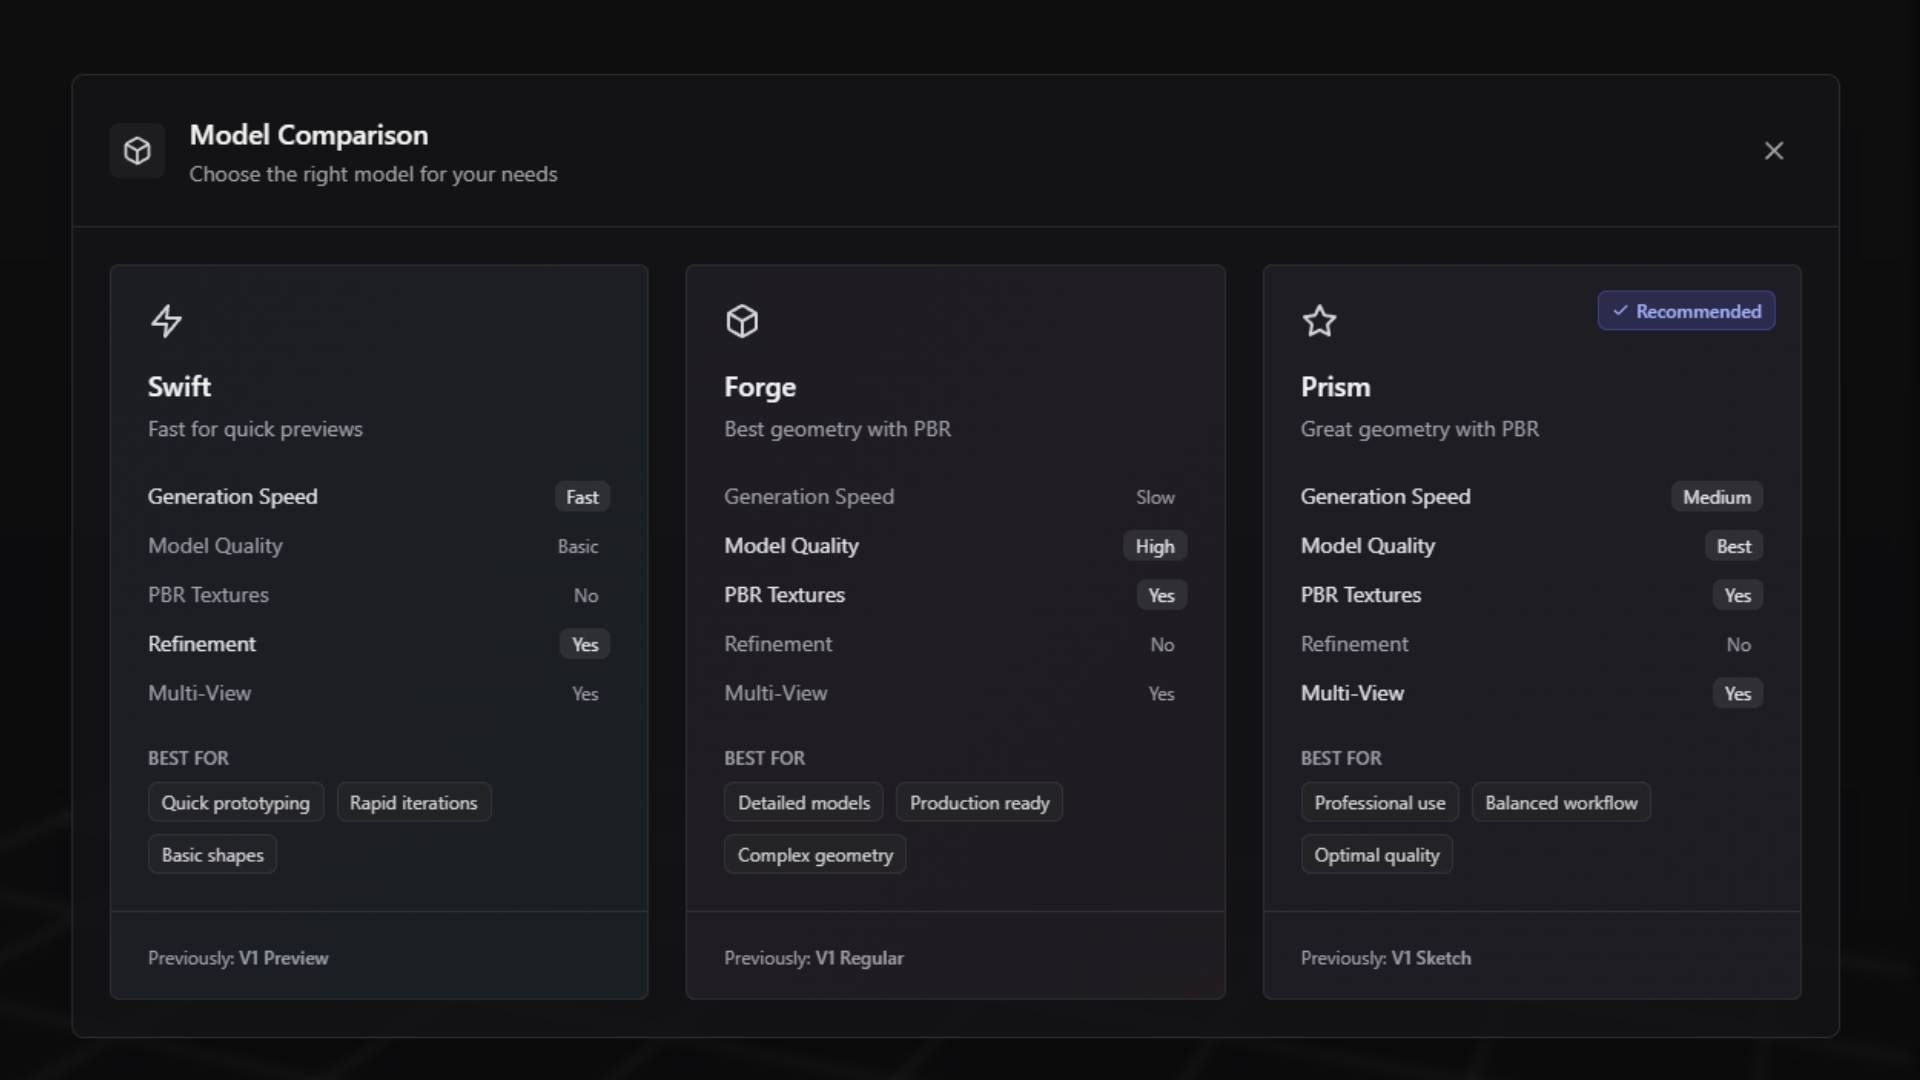Click Forge's PBR Textures Yes badge
1920x1080 pixels.
1161,595
